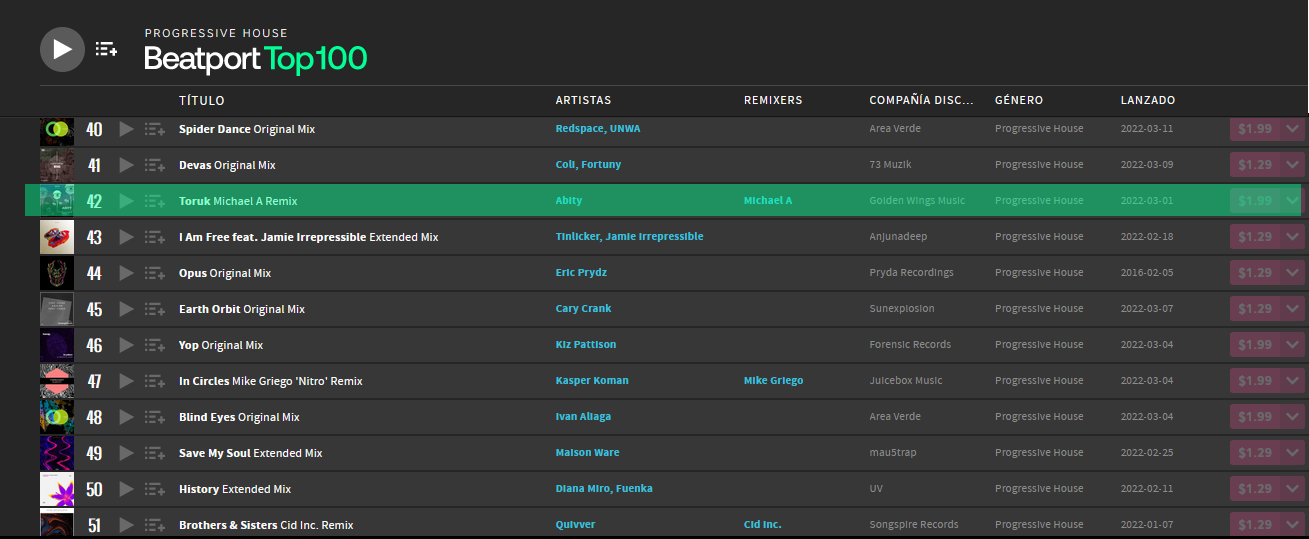1309x539 pixels.
Task: Add Opus to queue
Action: (155, 273)
